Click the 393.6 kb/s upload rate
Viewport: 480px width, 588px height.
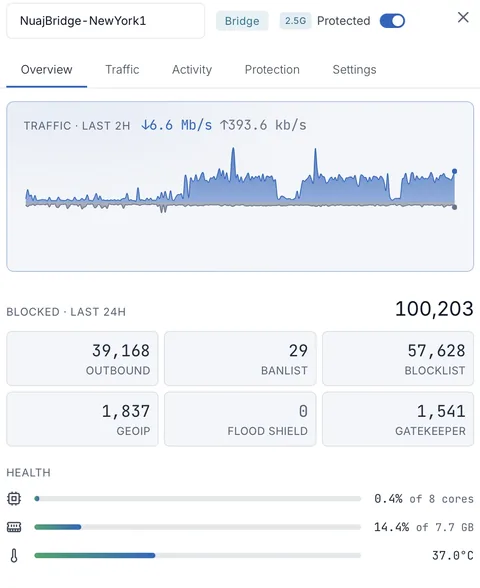[x=263, y=125]
